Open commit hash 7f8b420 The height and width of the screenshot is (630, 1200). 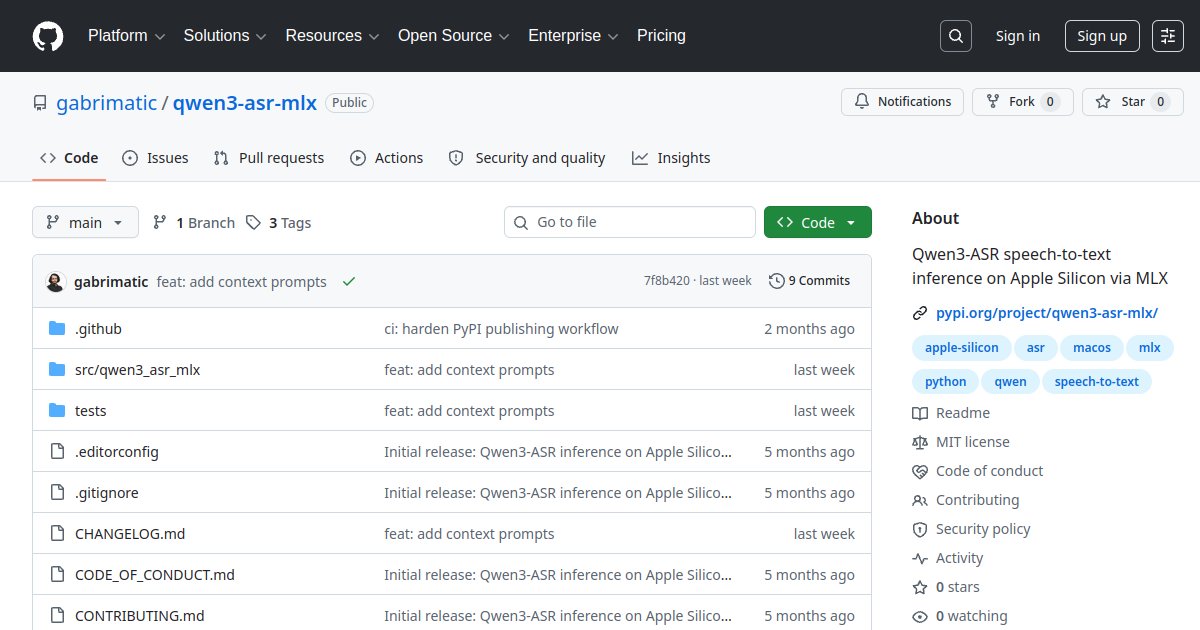(666, 281)
